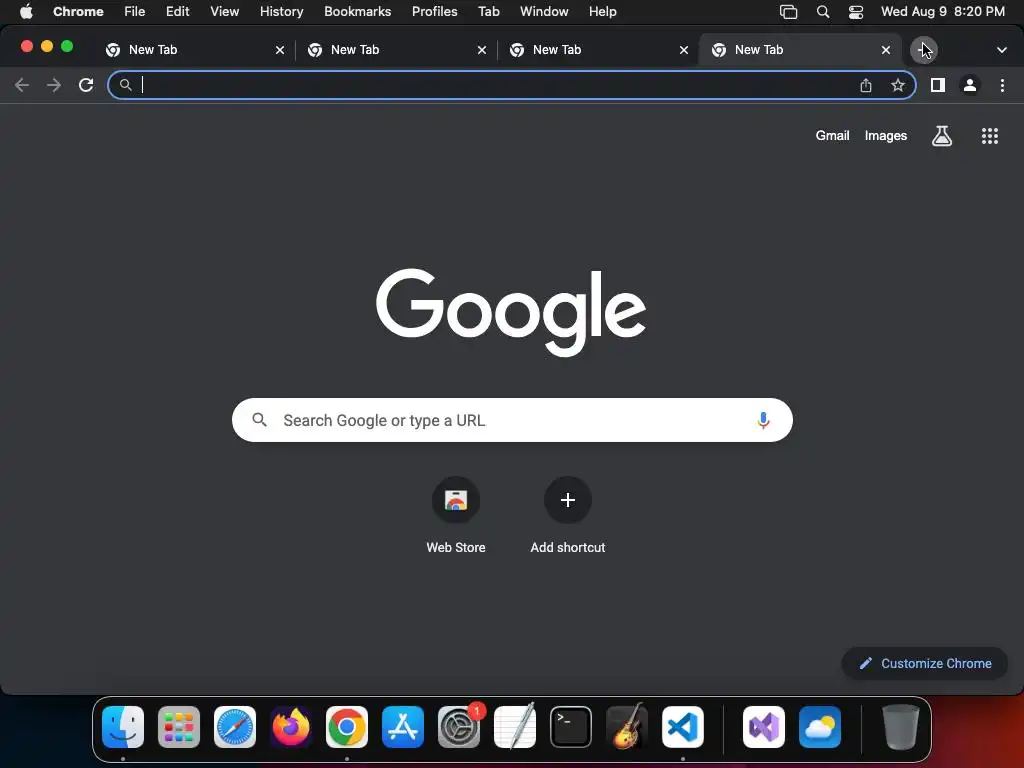Open the Google apps grid

[989, 136]
